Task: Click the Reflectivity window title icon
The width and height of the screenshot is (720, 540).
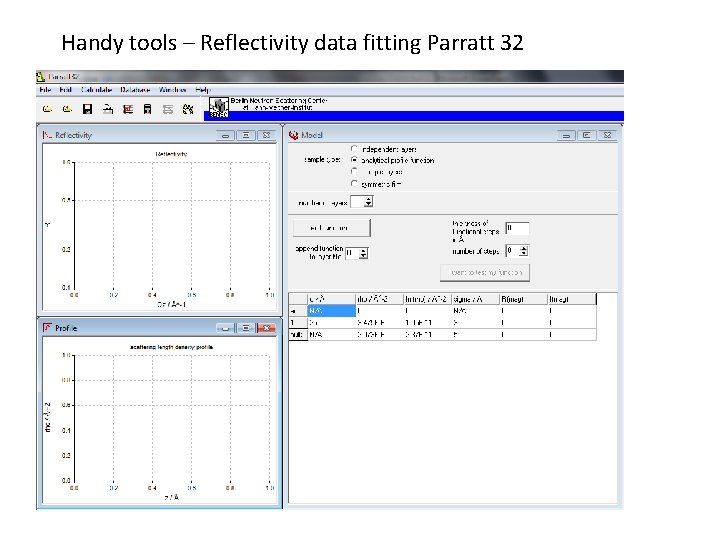Action: [47, 135]
